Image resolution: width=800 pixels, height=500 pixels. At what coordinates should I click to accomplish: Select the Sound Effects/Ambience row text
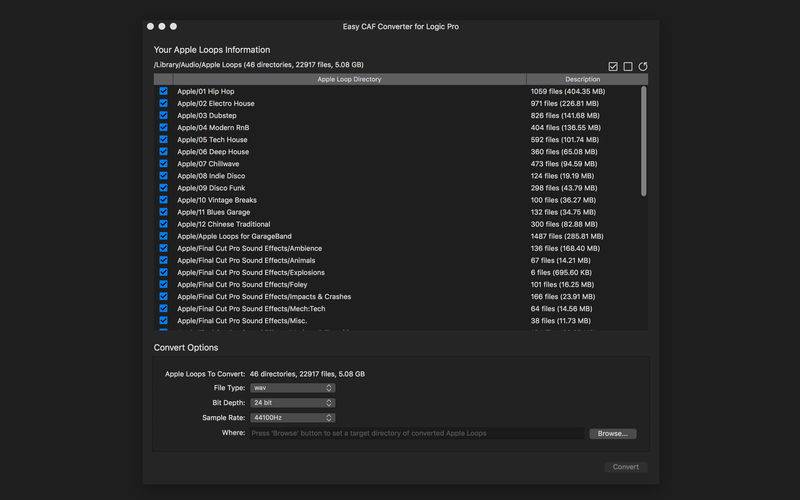249,248
